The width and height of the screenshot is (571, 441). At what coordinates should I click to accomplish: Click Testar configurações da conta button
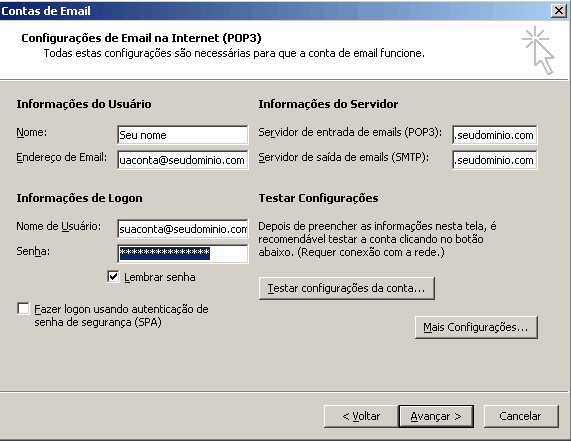pos(346,288)
